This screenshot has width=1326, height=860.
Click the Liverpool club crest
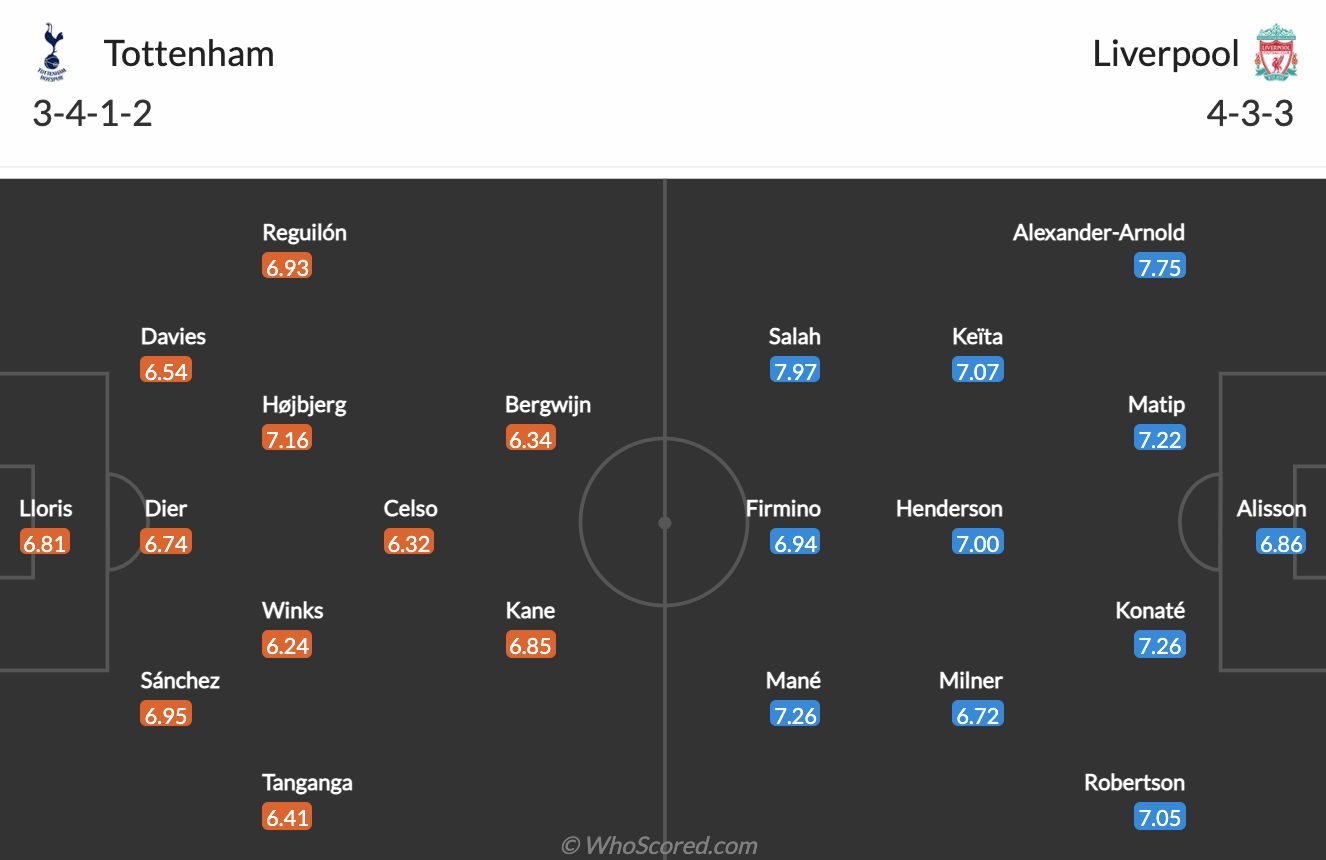coord(1276,53)
